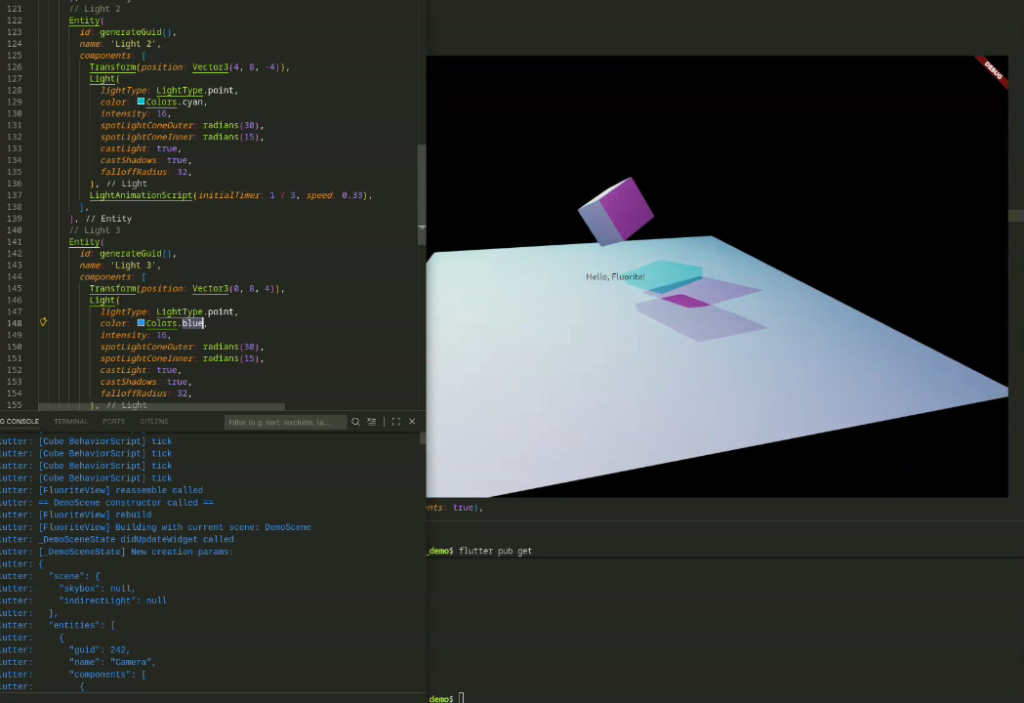Screen dimensions: 1024x703
Task: Click the "Hello, Fluorite!" label in the scene
Action: (615, 276)
